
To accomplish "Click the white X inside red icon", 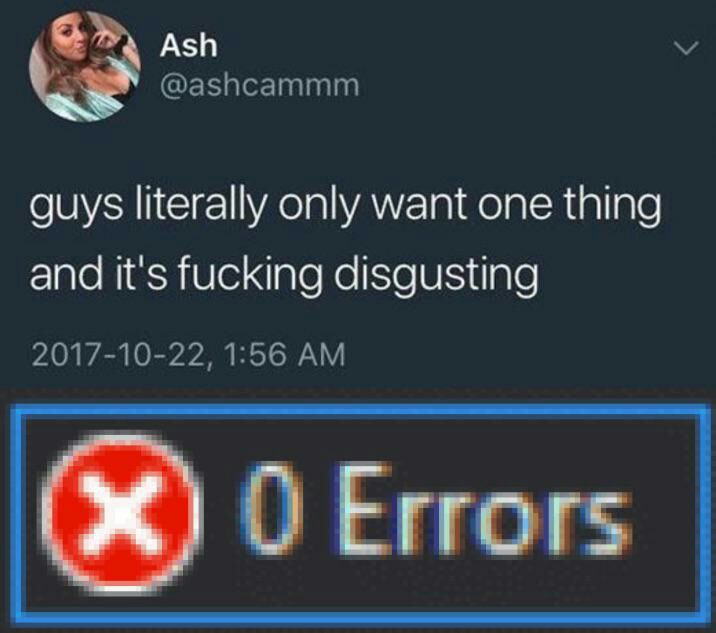I will (x=122, y=514).
